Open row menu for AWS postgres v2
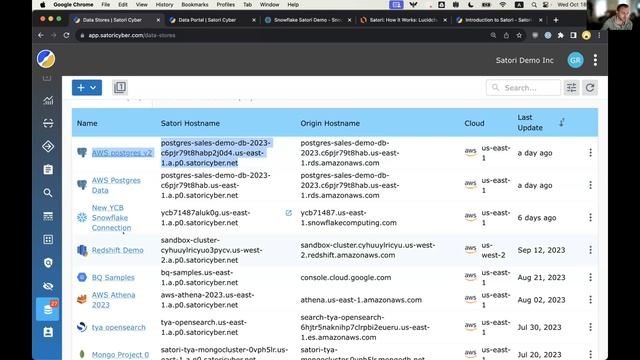This screenshot has height=360, width=640. click(x=590, y=153)
